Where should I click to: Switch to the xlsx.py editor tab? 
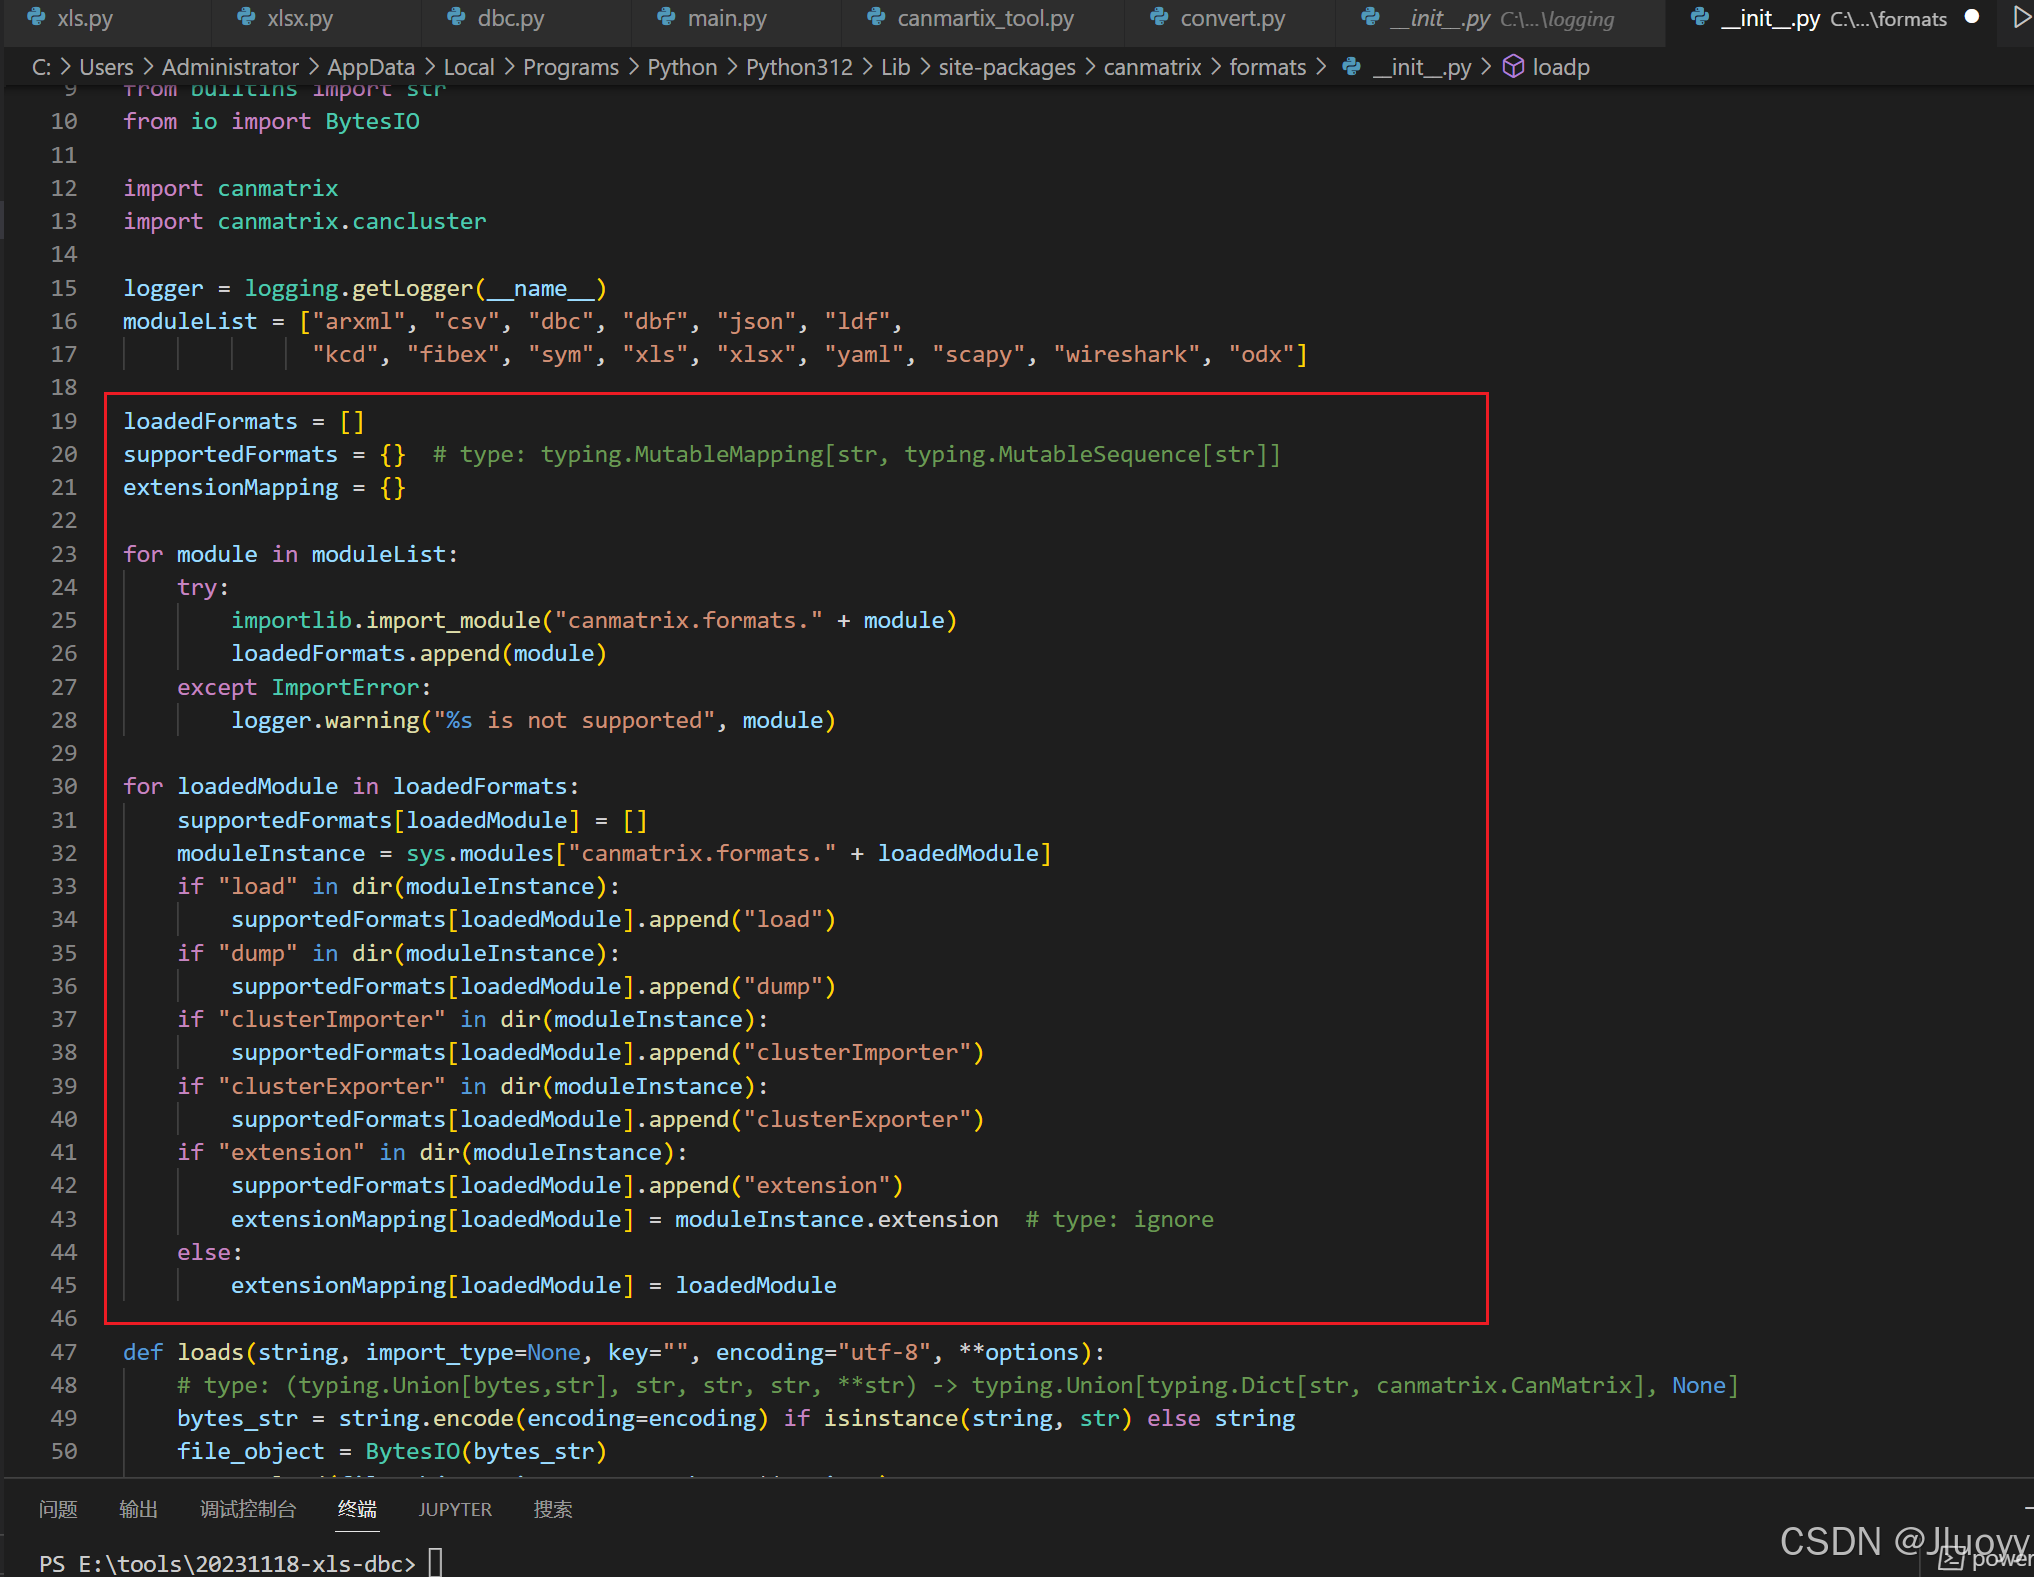coord(299,18)
